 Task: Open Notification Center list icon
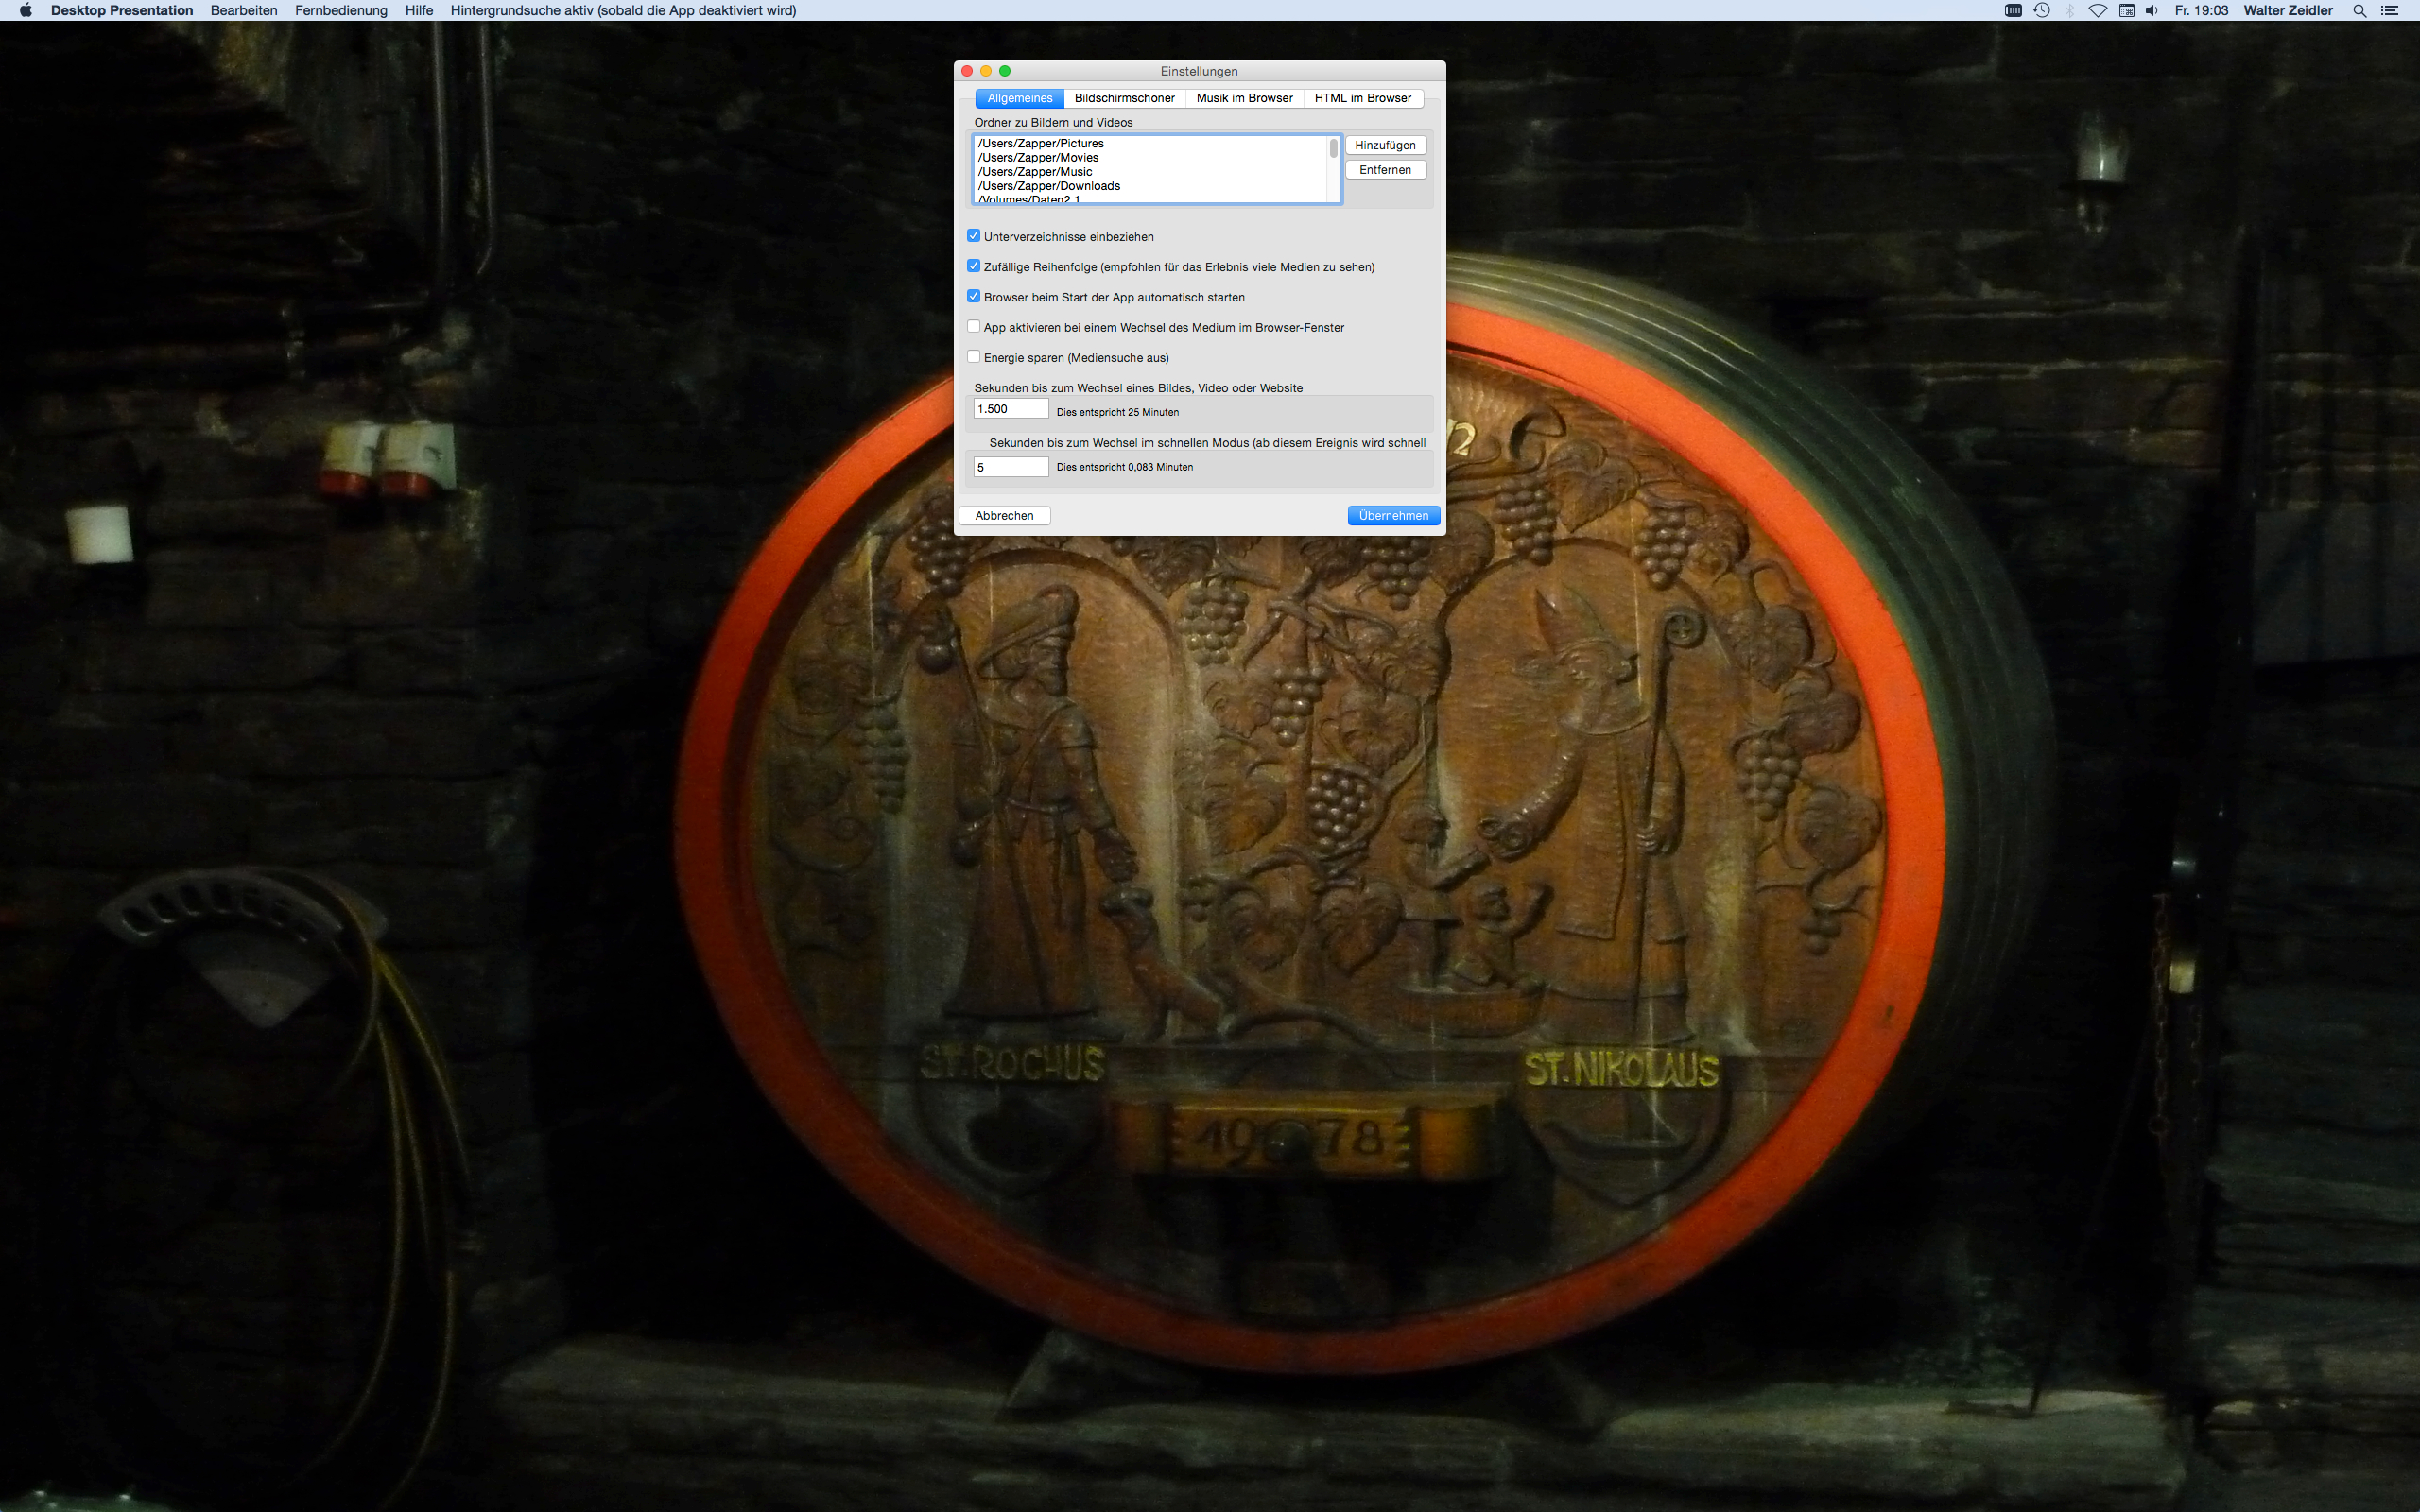2390,10
